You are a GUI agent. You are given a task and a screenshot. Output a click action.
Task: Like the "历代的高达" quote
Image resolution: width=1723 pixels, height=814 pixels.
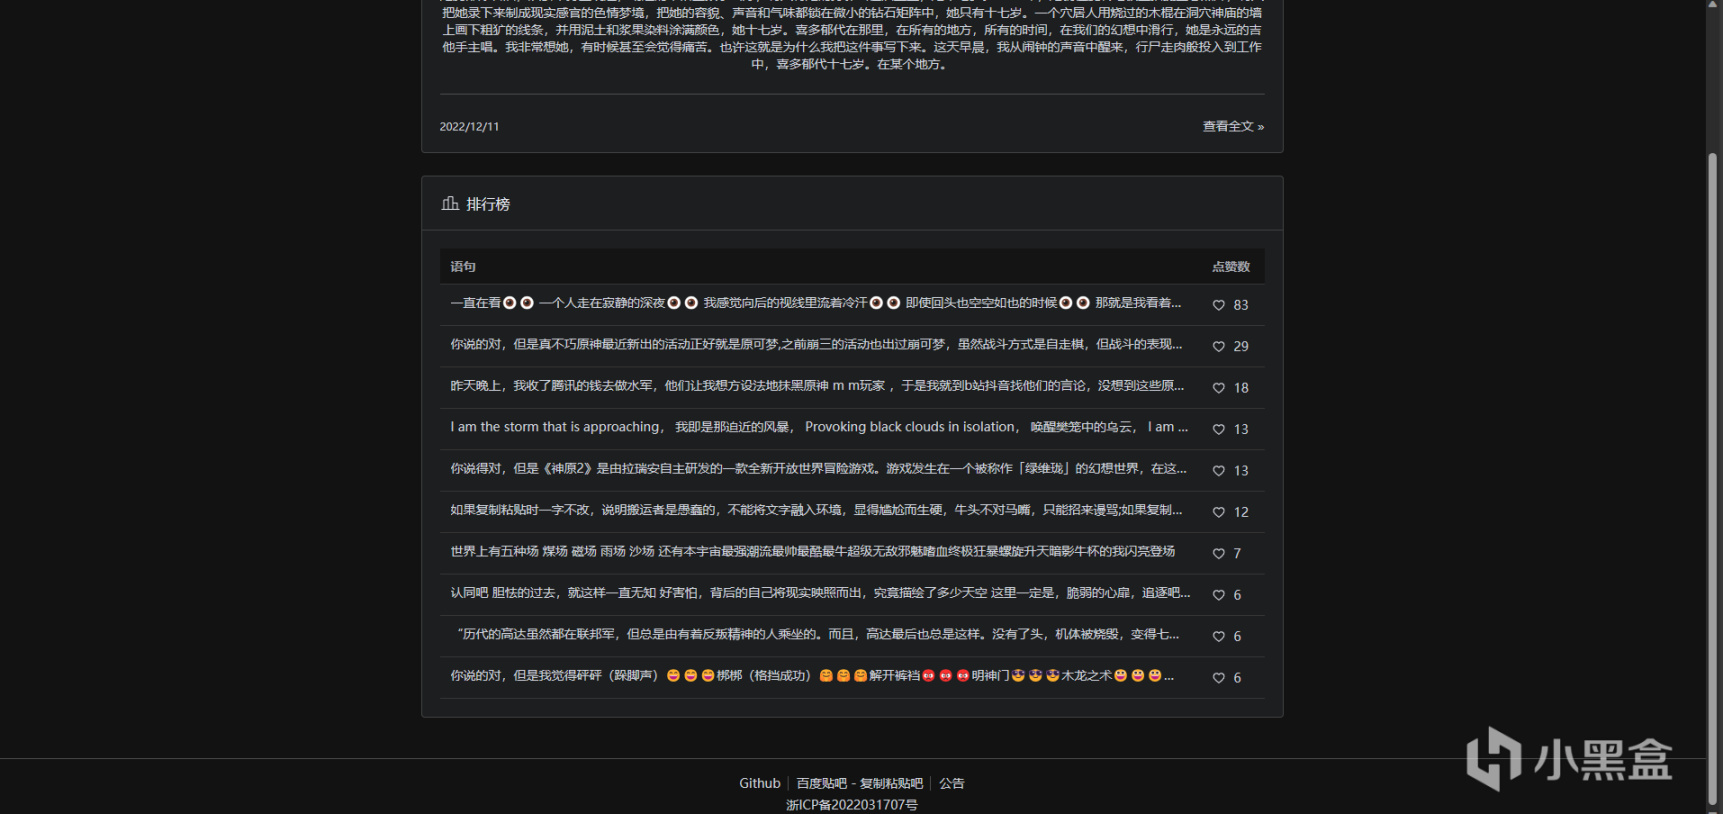point(1218,637)
